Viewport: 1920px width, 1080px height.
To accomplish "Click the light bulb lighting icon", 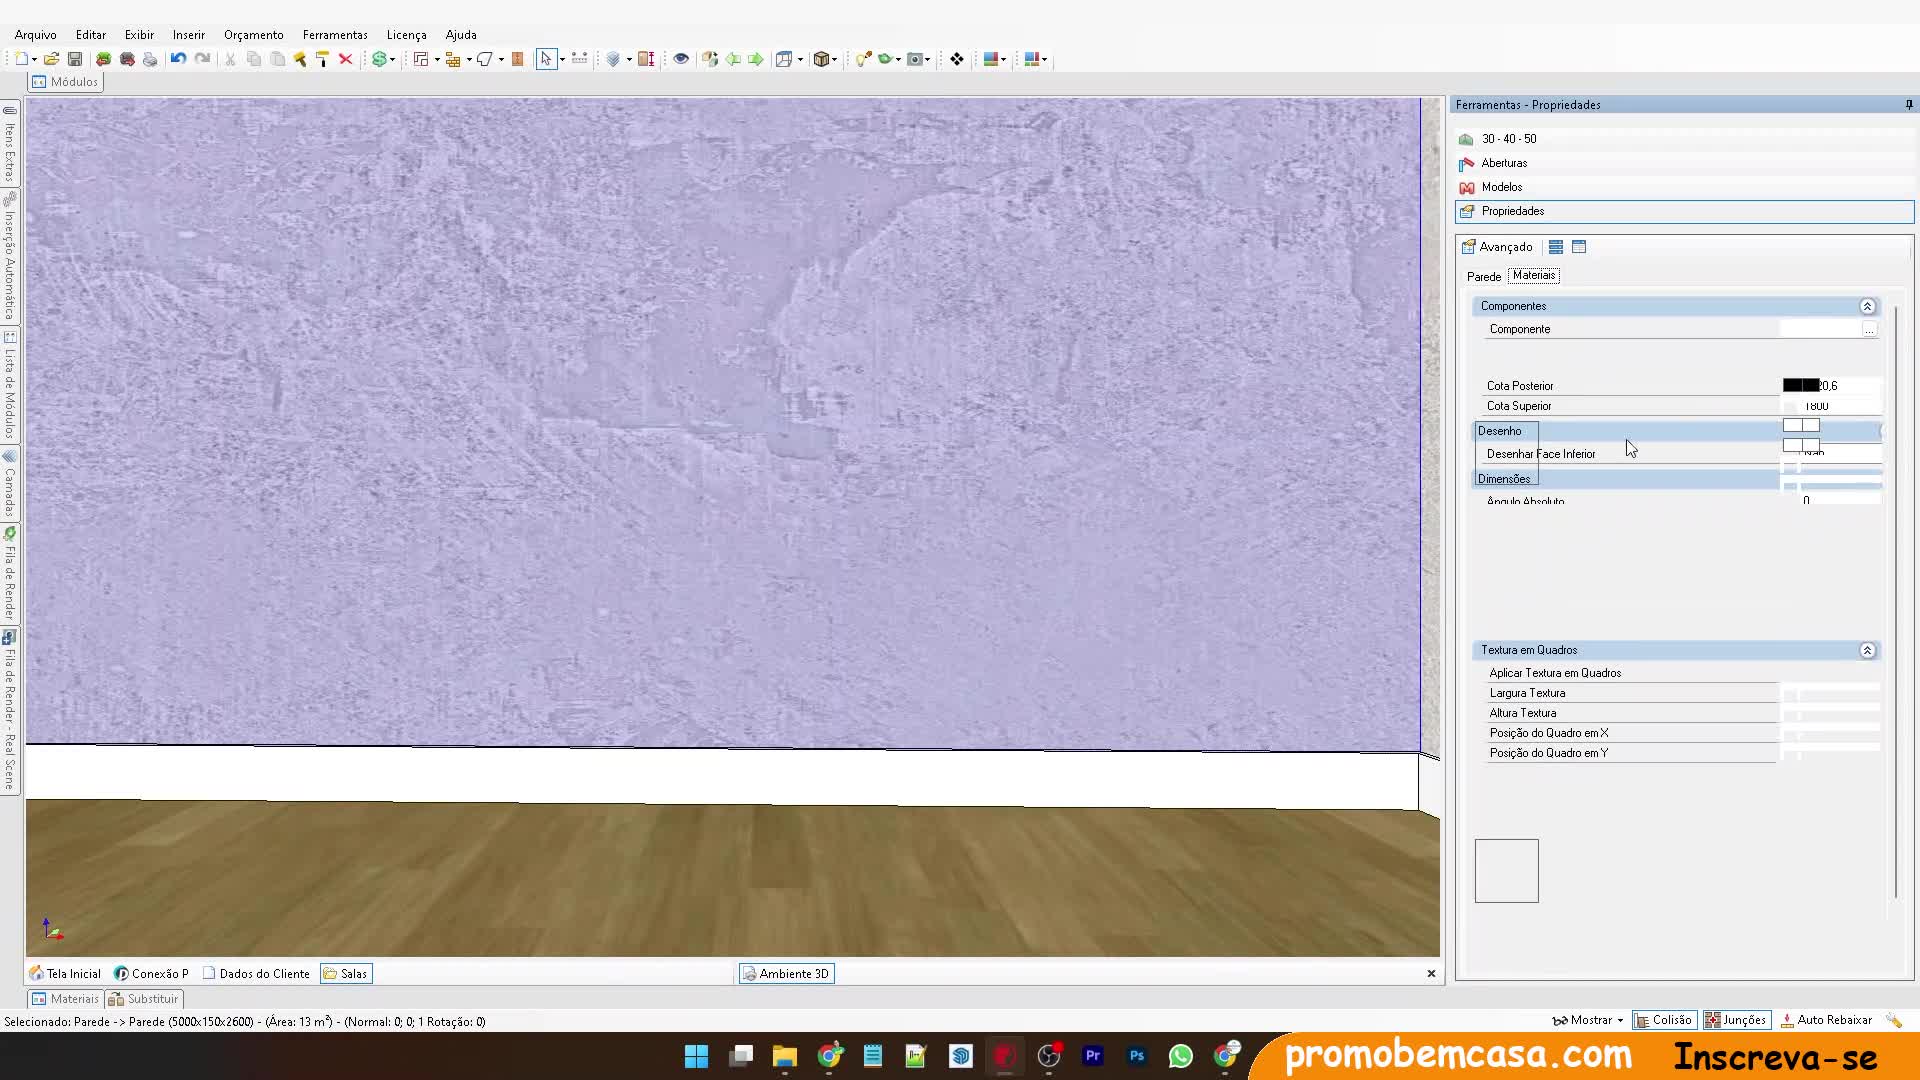I will [x=863, y=59].
